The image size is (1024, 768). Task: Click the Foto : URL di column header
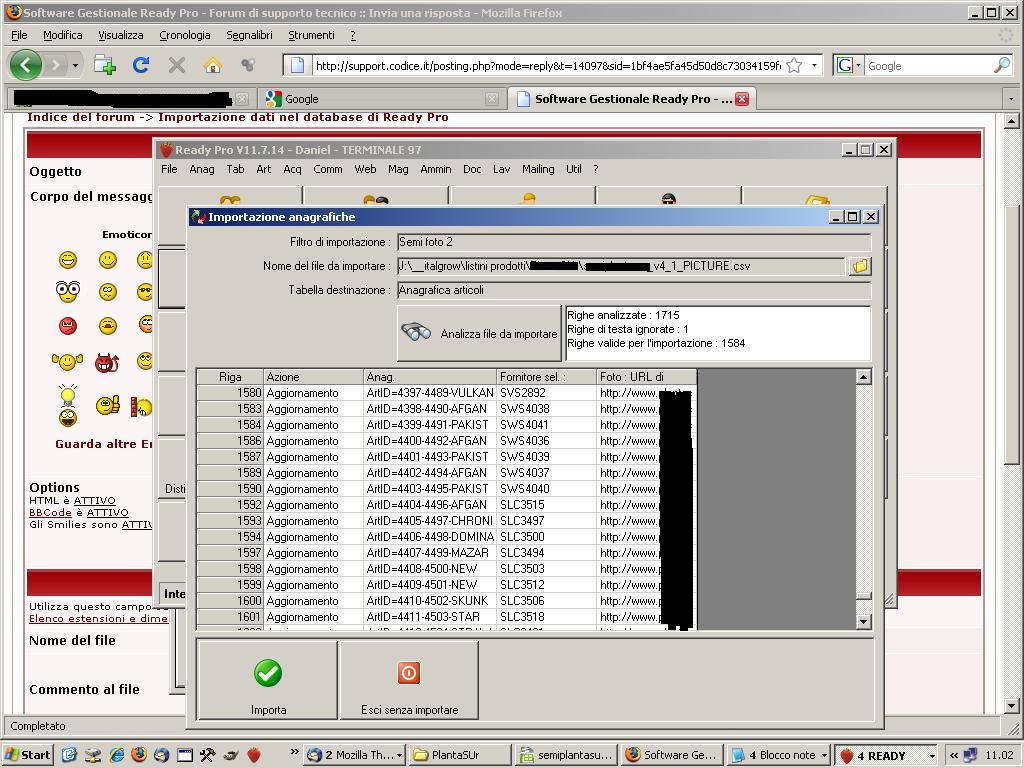(647, 377)
